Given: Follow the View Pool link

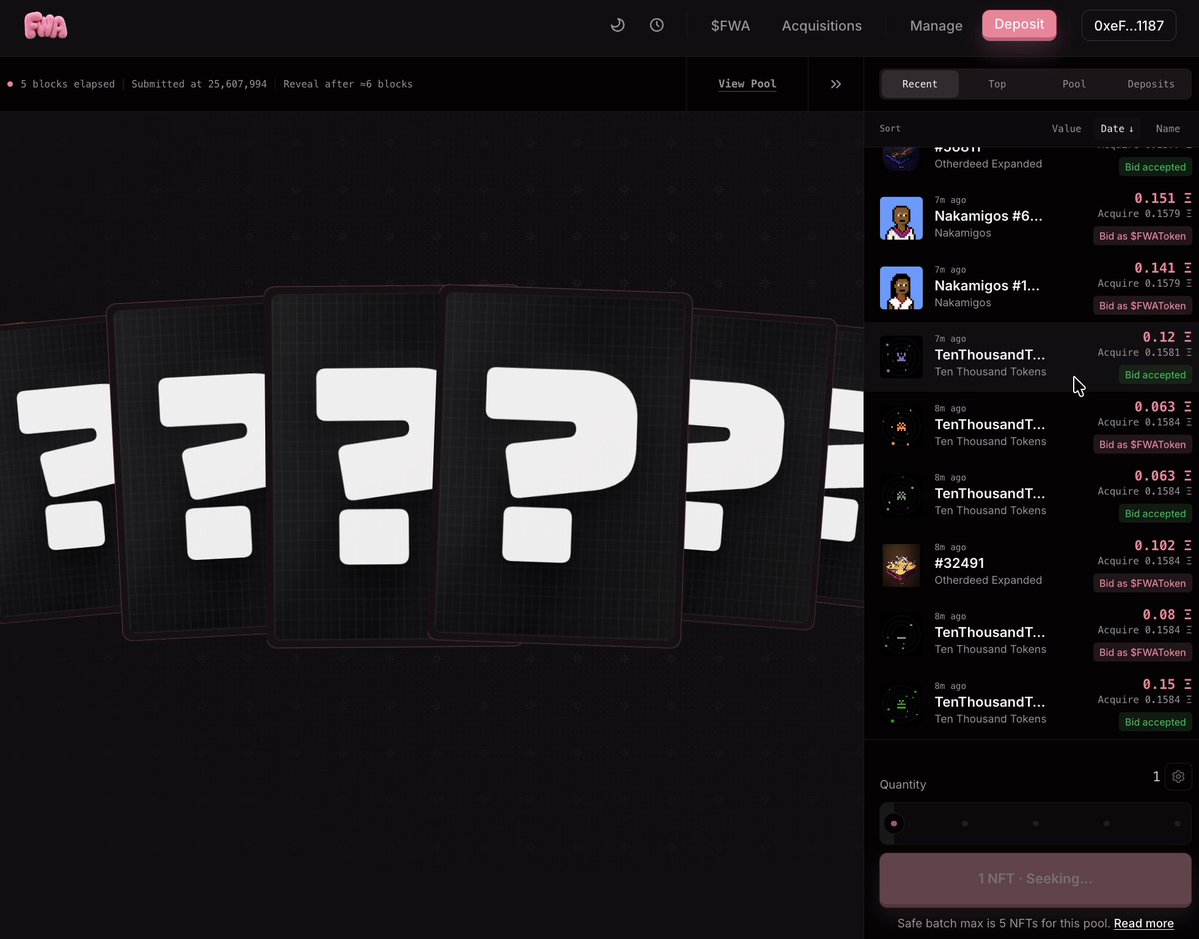Looking at the screenshot, I should pos(747,84).
